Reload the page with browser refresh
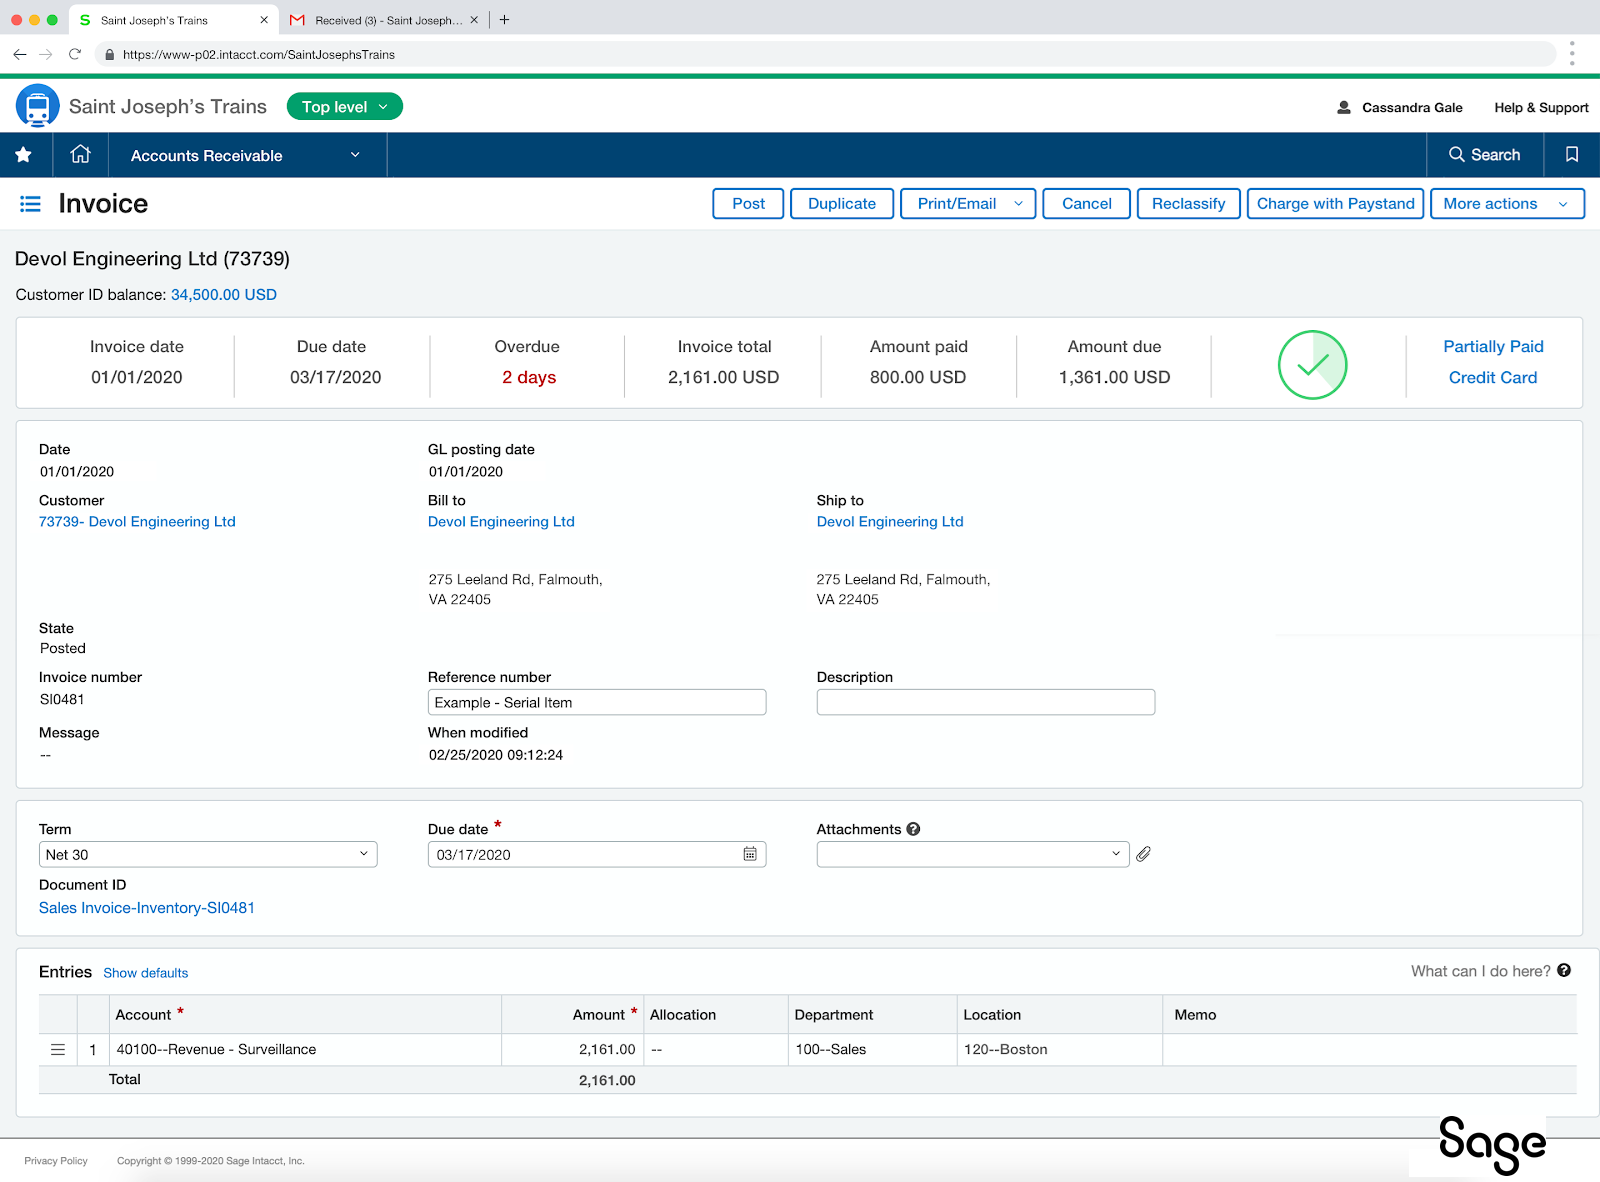Viewport: 1600px width, 1182px height. pos(75,54)
